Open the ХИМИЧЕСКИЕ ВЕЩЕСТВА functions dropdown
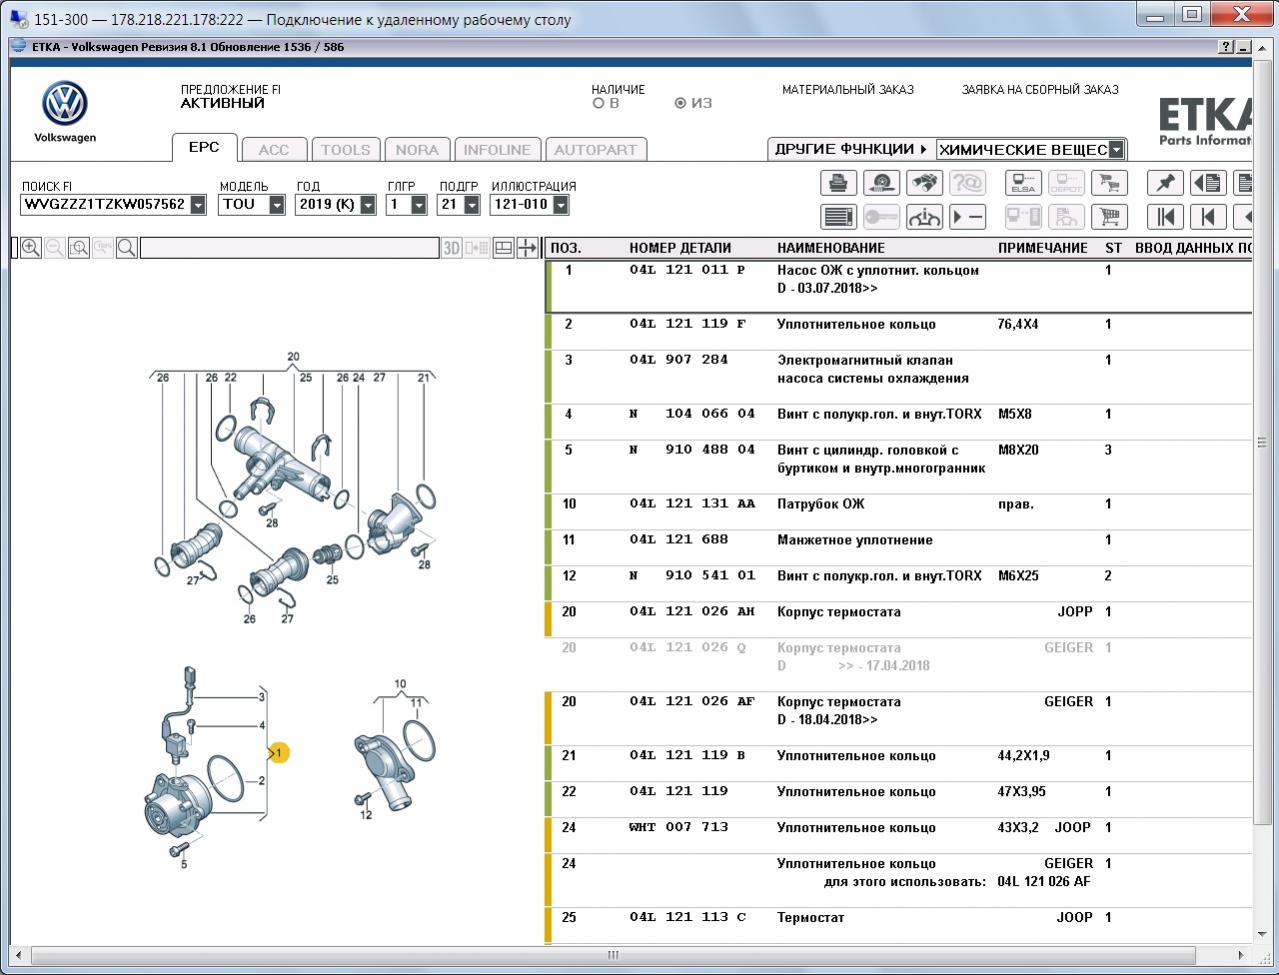 1116,150
